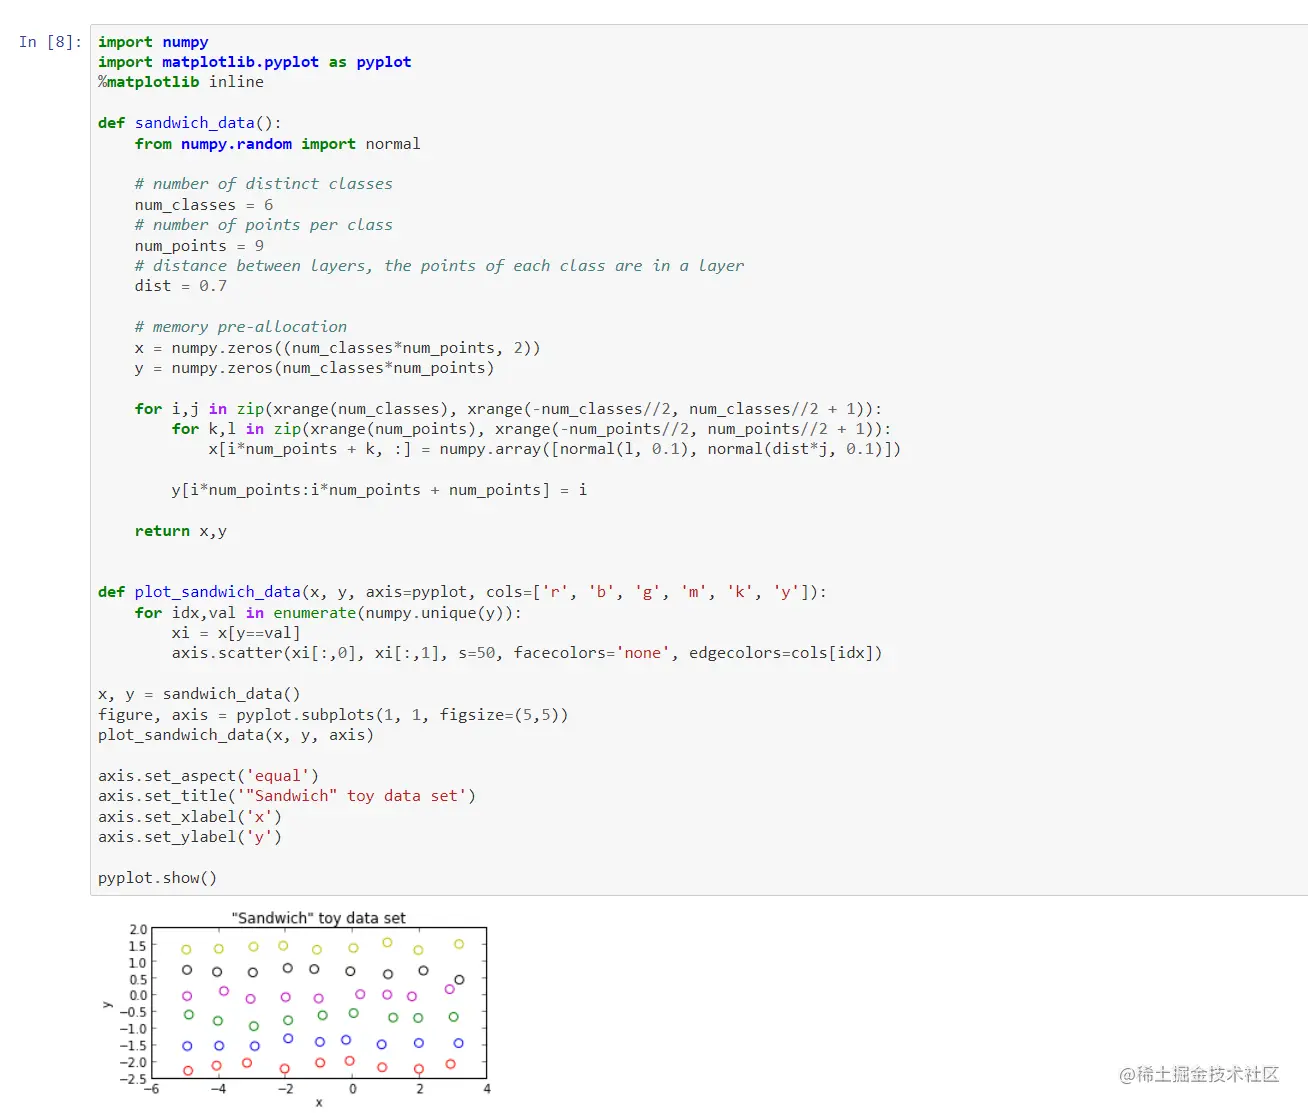Screen dimensions: 1308x1113
Task: Click the plot's x-axis label 'x'
Action: pos(319,1103)
